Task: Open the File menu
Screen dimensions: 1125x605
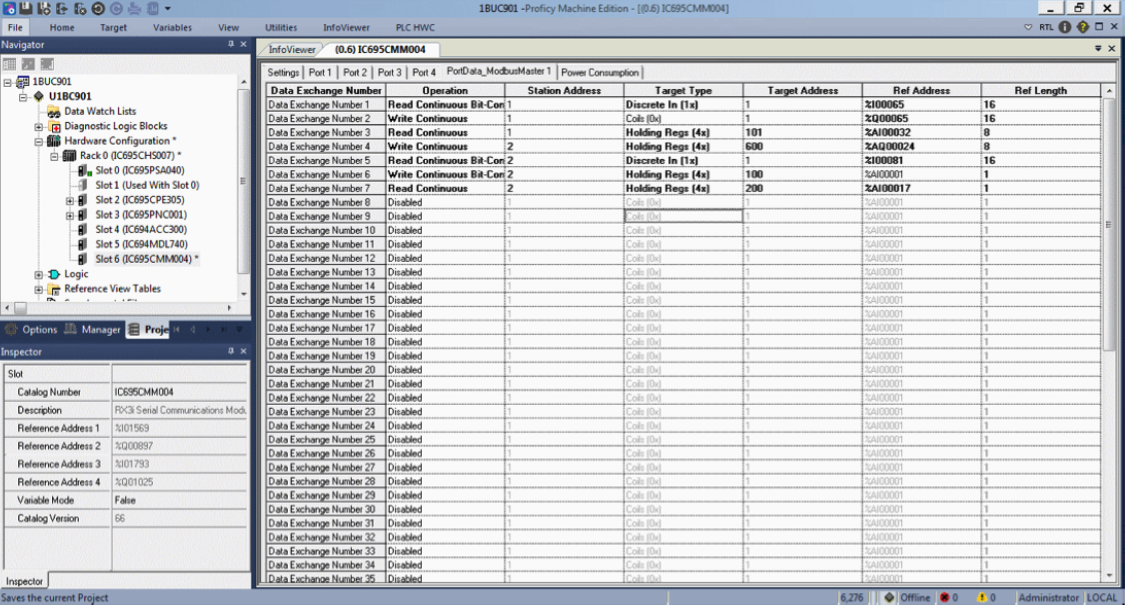Action: click(15, 27)
